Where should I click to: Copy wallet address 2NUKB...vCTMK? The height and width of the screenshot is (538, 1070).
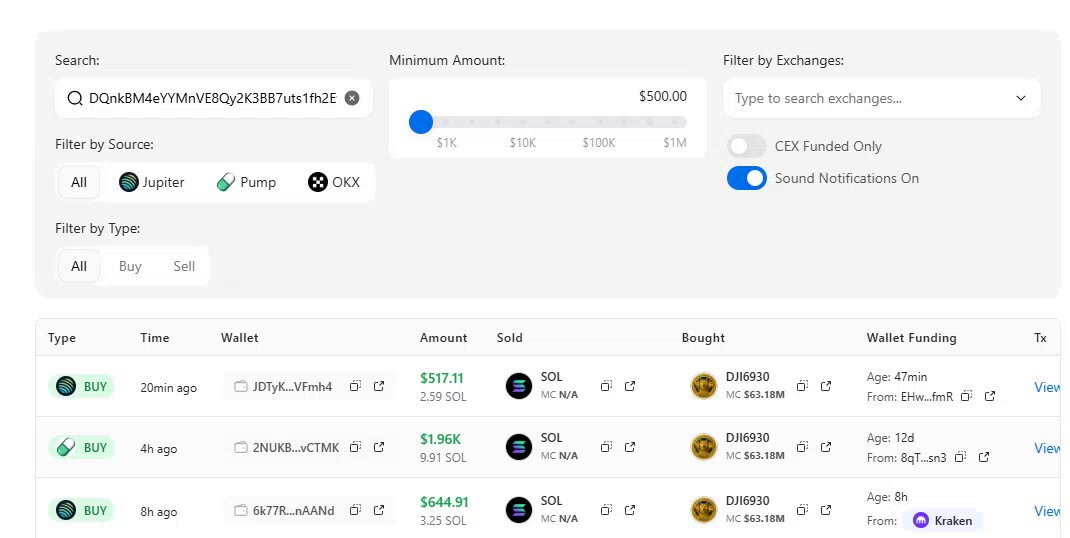[x=355, y=447]
